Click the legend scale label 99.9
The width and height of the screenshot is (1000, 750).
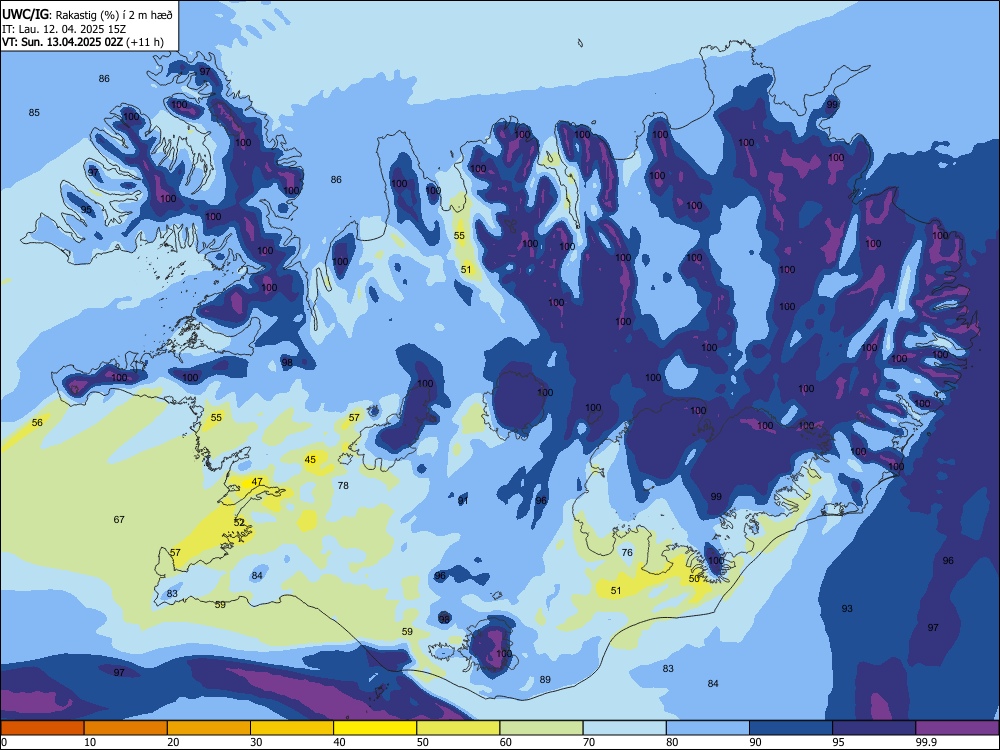[x=925, y=742]
